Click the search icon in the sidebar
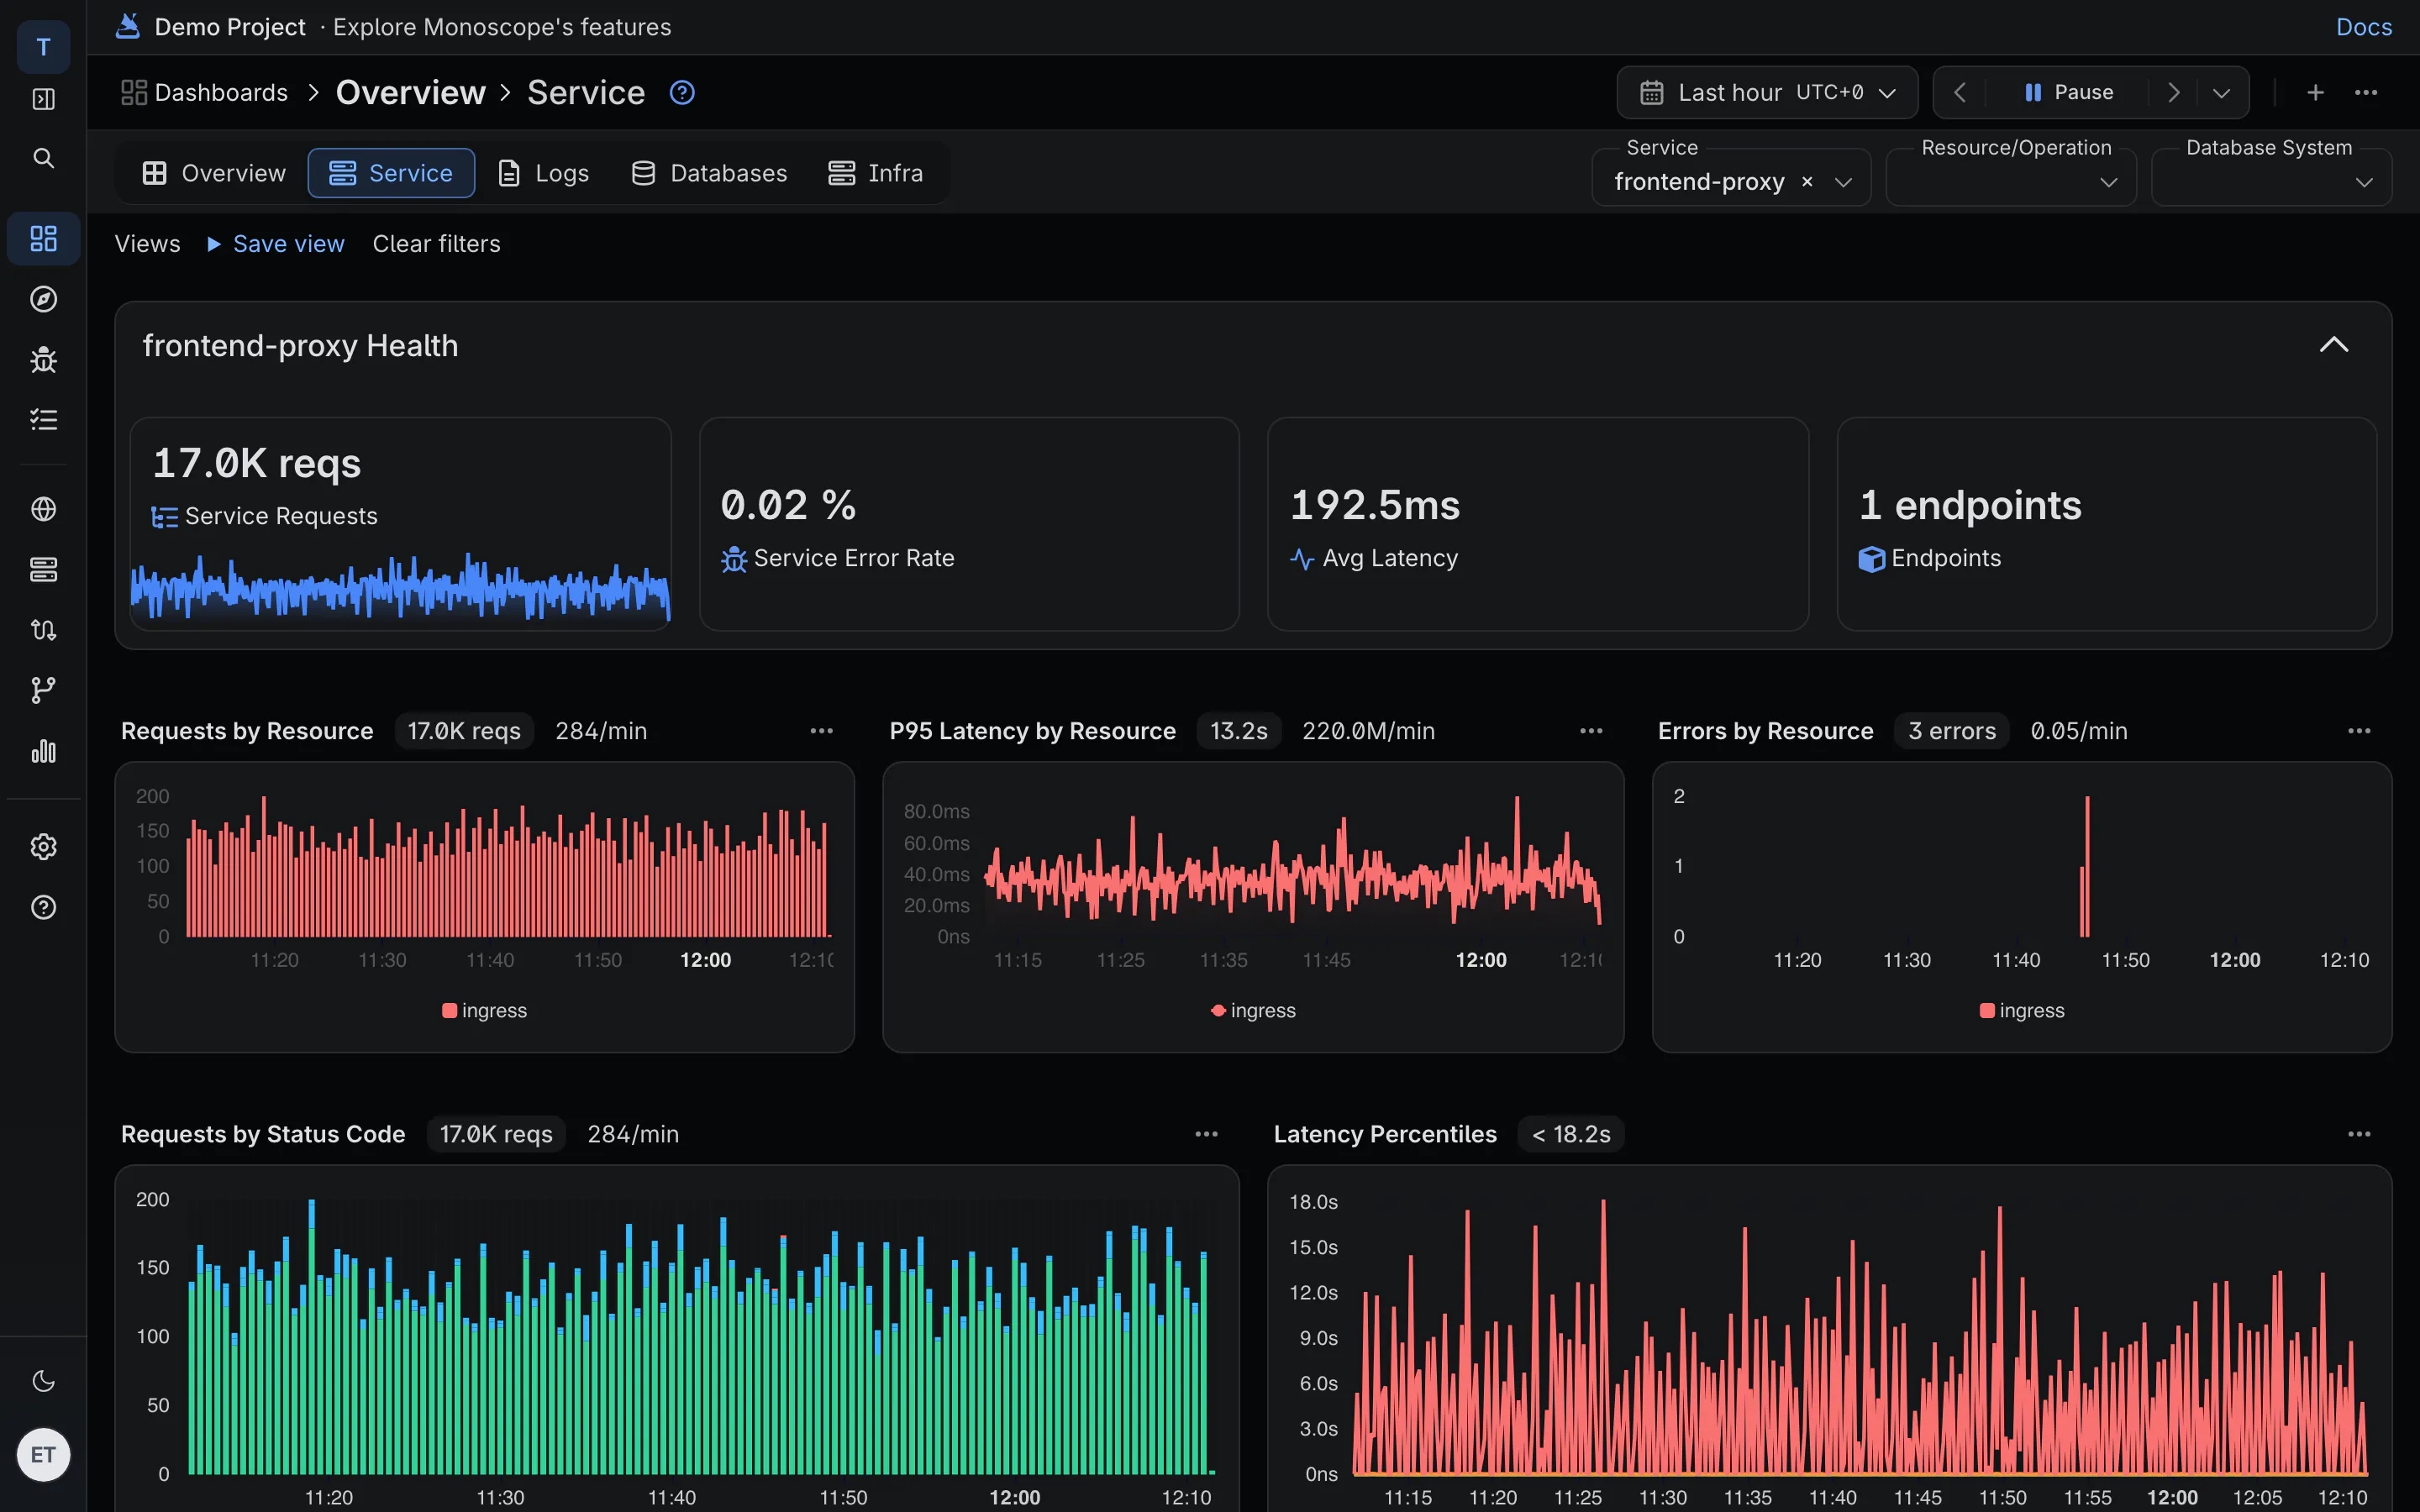Viewport: 2420px width, 1512px height. pos(43,158)
